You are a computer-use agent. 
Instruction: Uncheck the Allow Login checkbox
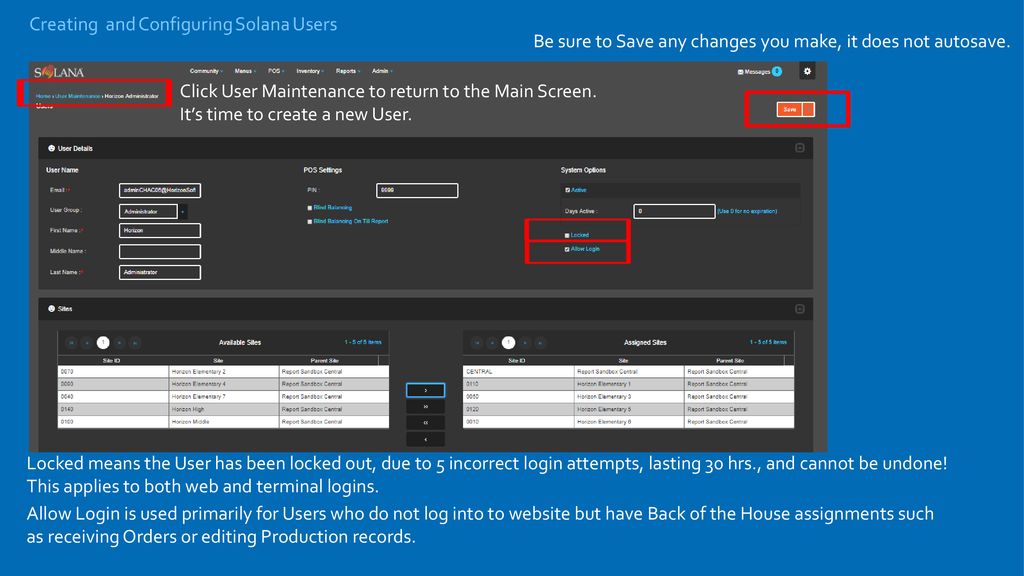coord(567,249)
